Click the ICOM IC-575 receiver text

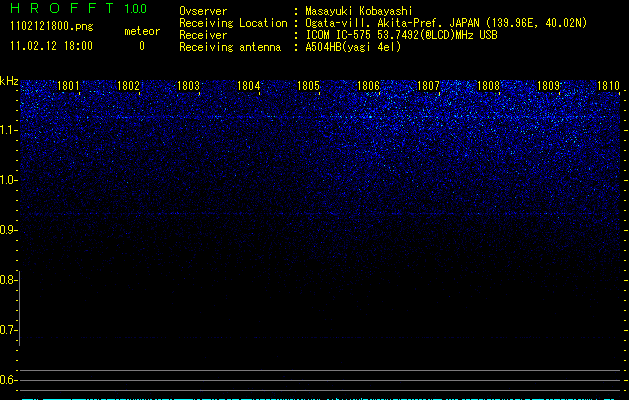tap(401, 35)
